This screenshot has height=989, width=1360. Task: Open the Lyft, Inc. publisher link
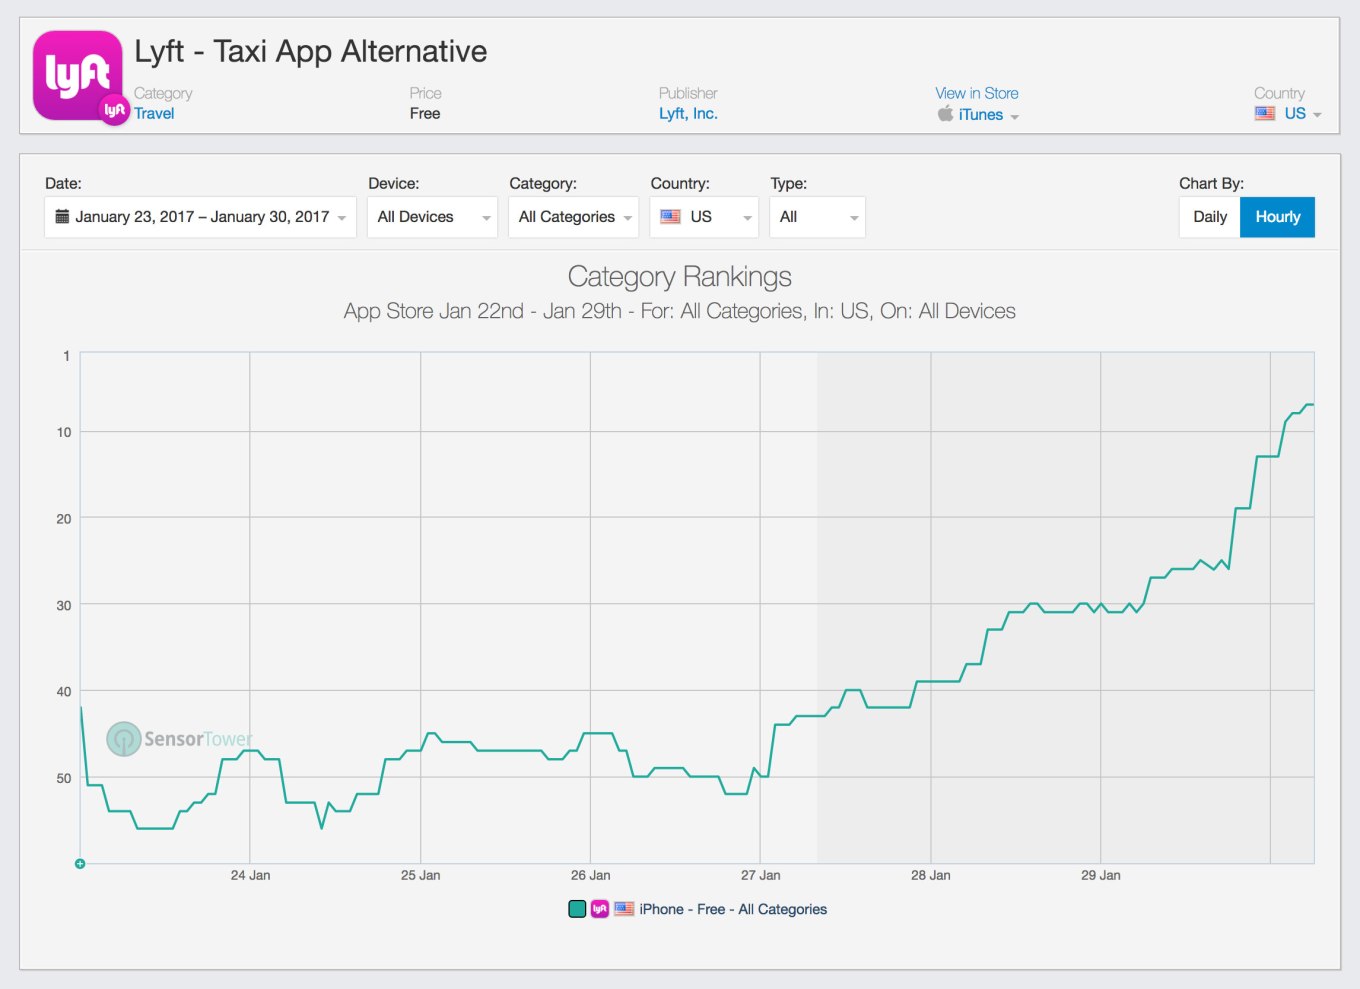click(x=688, y=114)
